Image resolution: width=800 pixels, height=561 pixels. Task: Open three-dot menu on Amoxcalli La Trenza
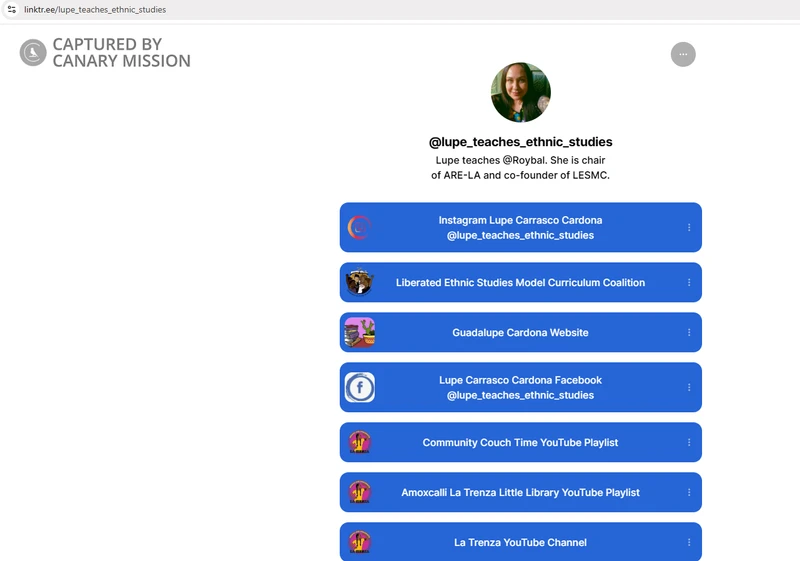pos(689,493)
